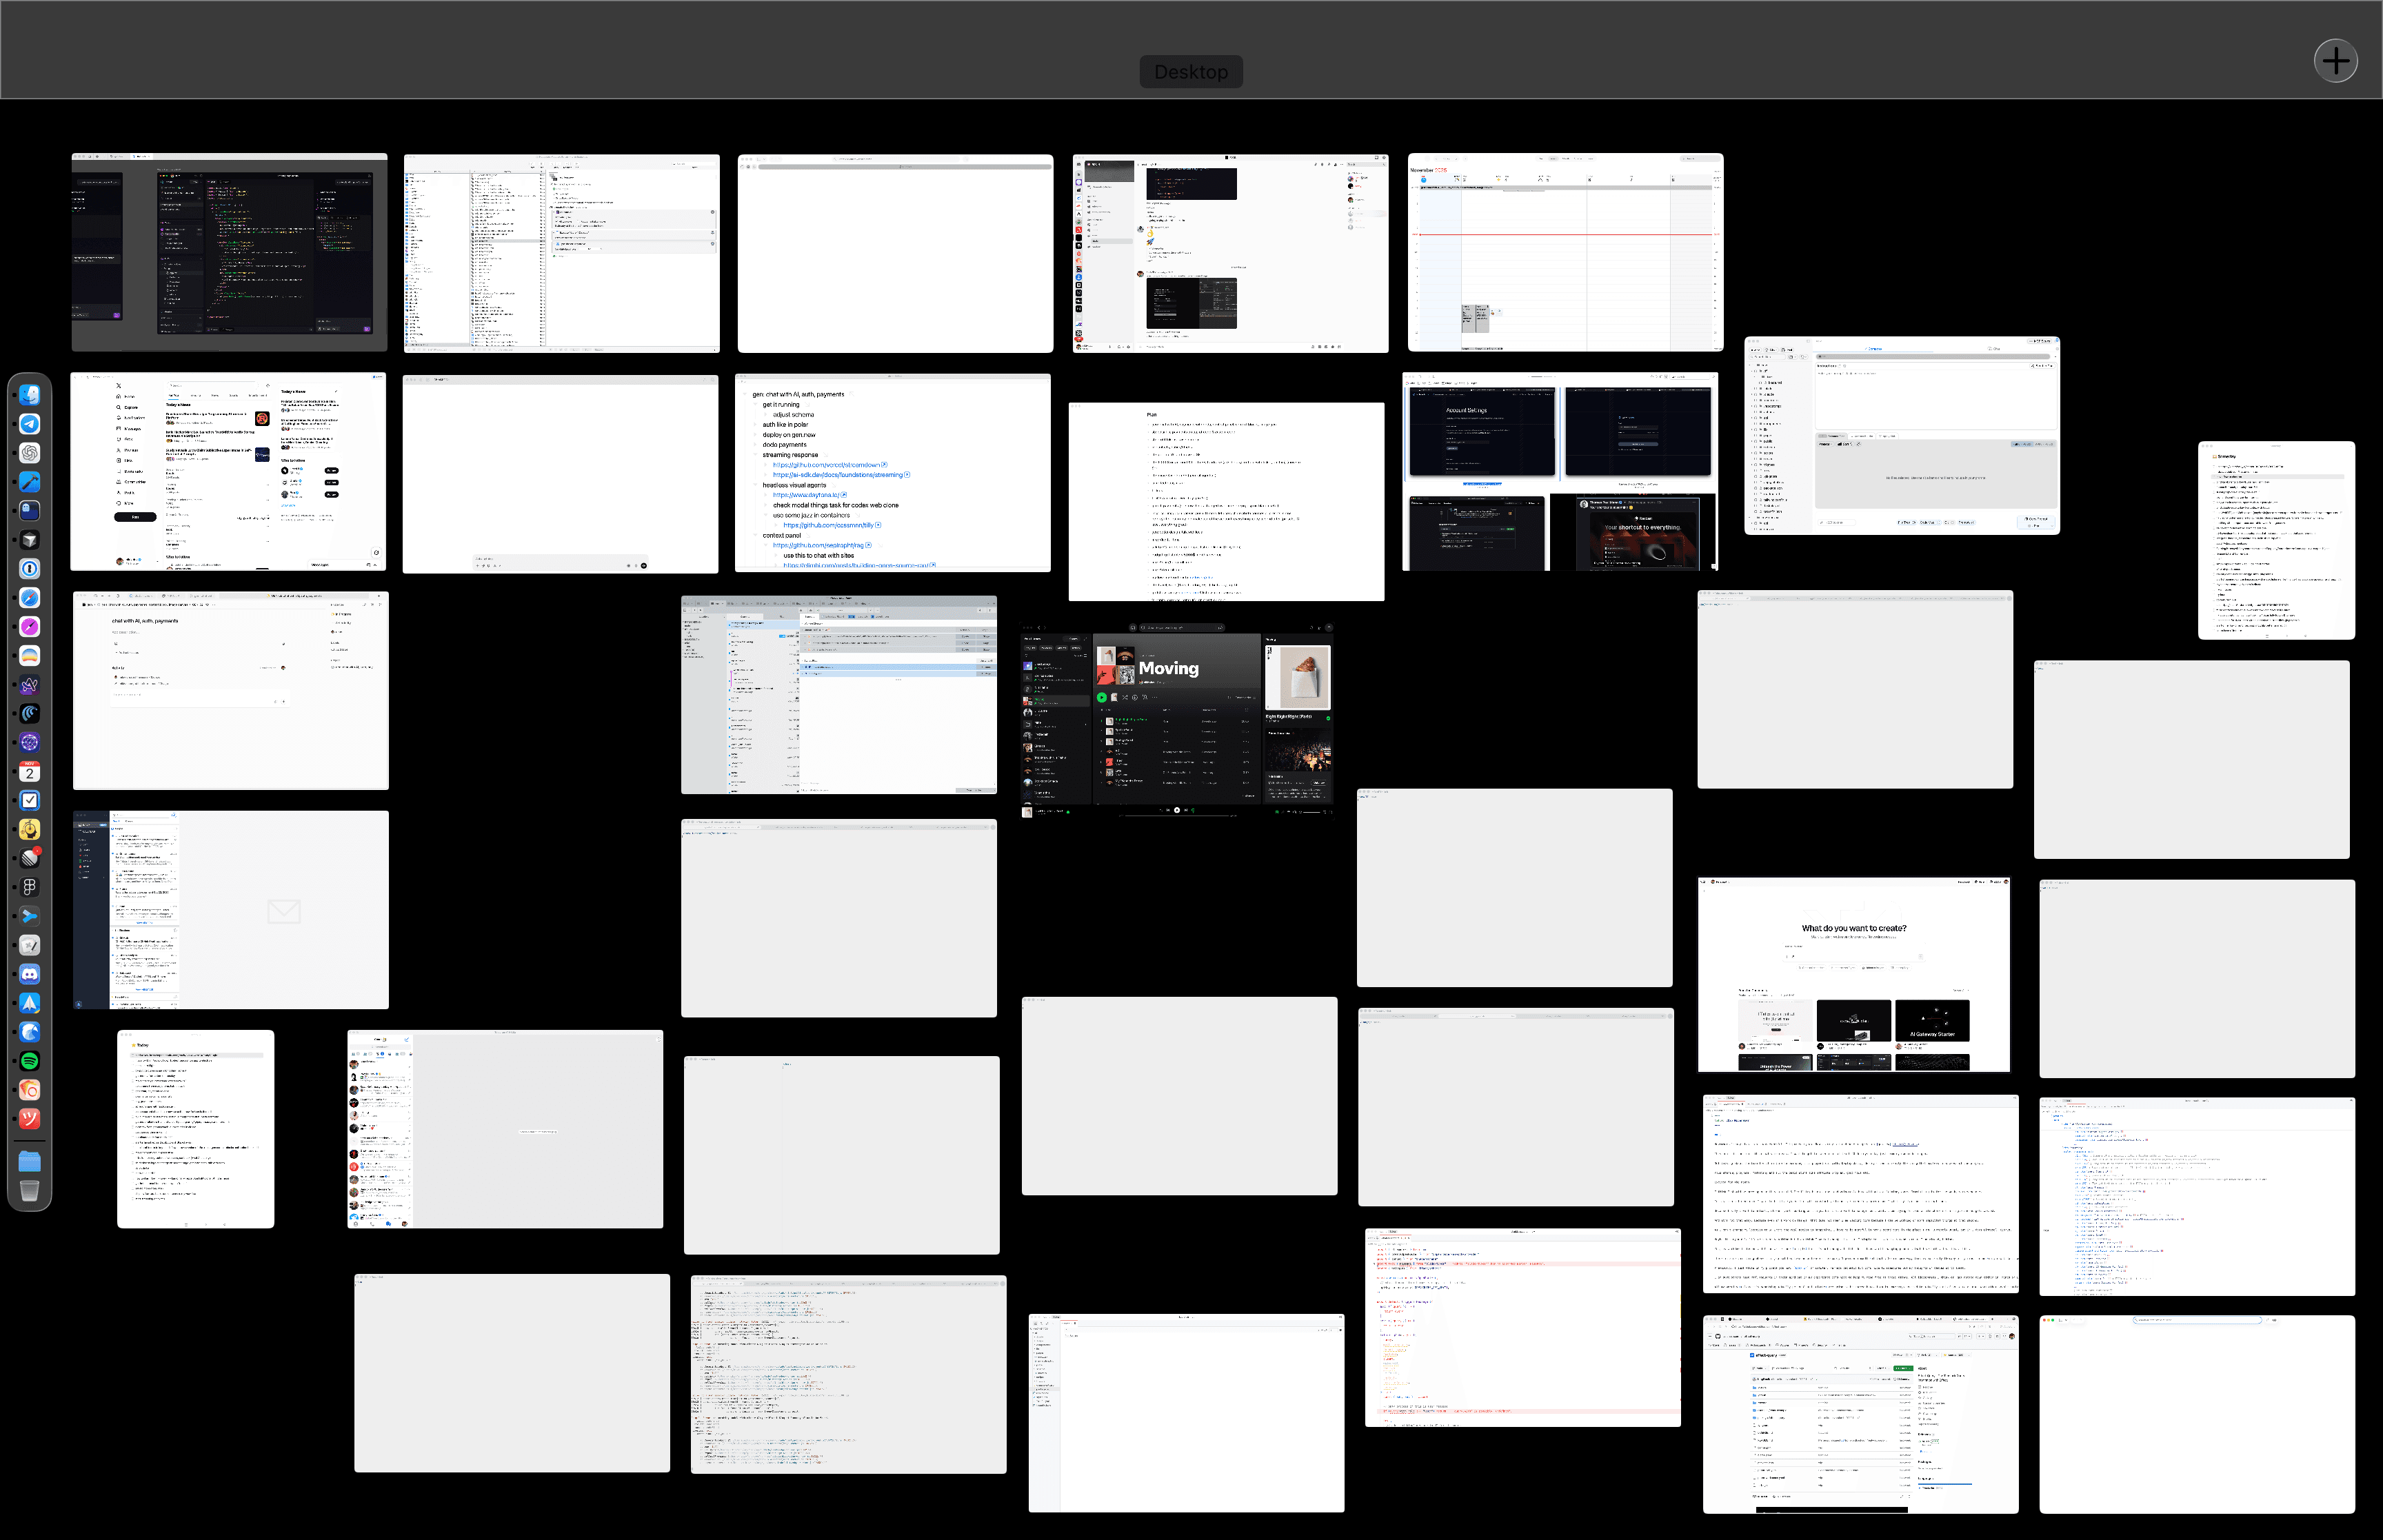This screenshot has width=2383, height=1540.
Task: Add a new desktop space with plus button
Action: click(2335, 62)
